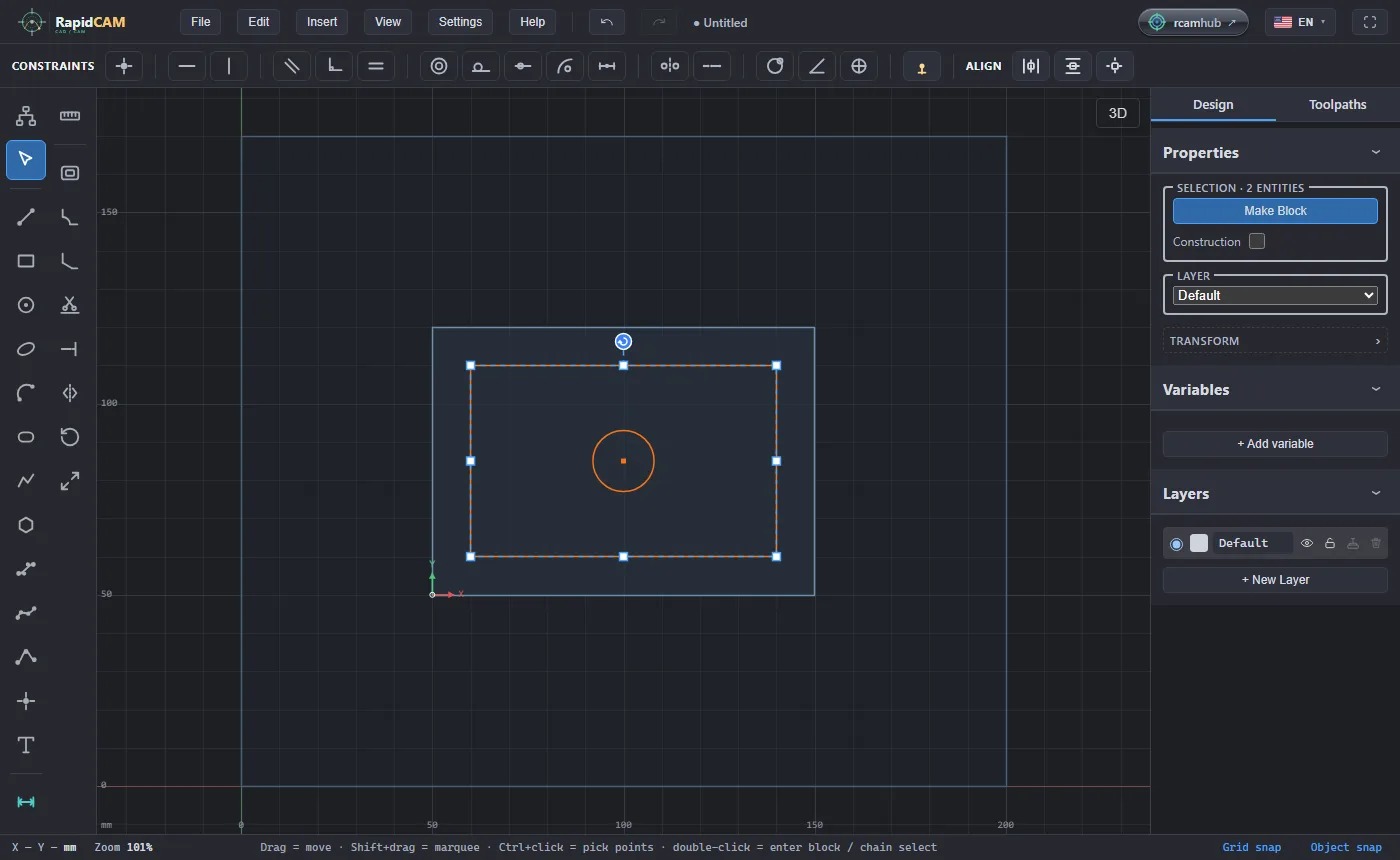Select the Circle drawing tool
This screenshot has width=1400, height=860.
click(x=26, y=305)
